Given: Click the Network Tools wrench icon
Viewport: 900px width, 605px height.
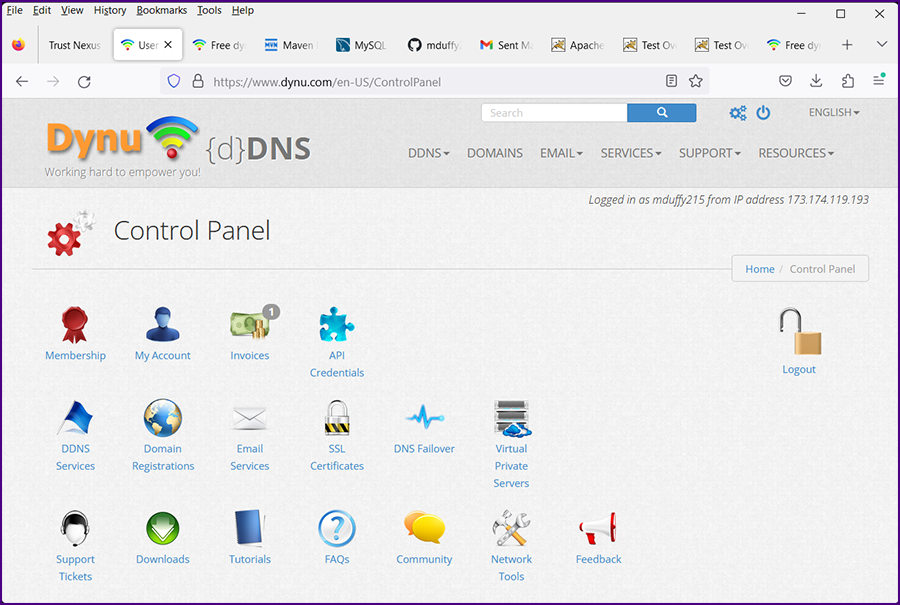Looking at the screenshot, I should (x=511, y=528).
